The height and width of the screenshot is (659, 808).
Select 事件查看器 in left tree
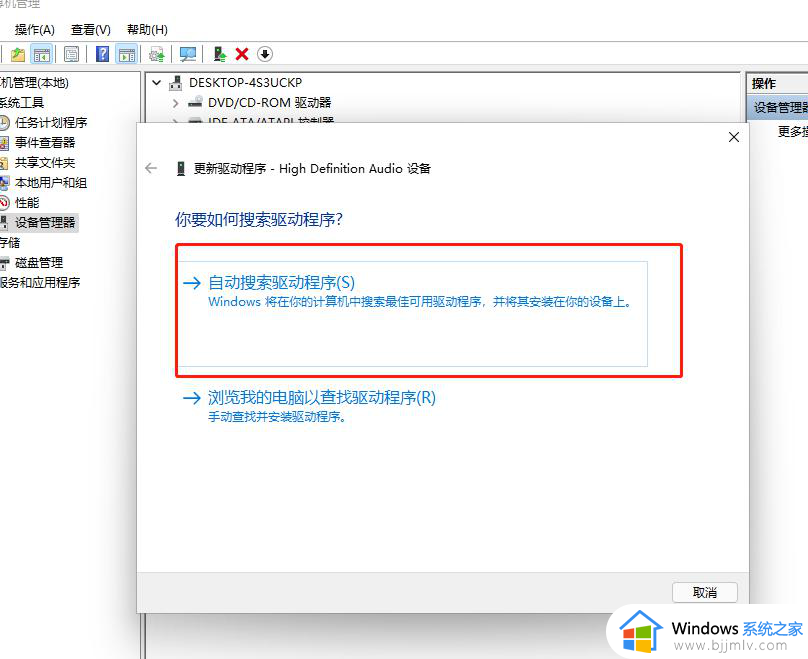[45, 143]
